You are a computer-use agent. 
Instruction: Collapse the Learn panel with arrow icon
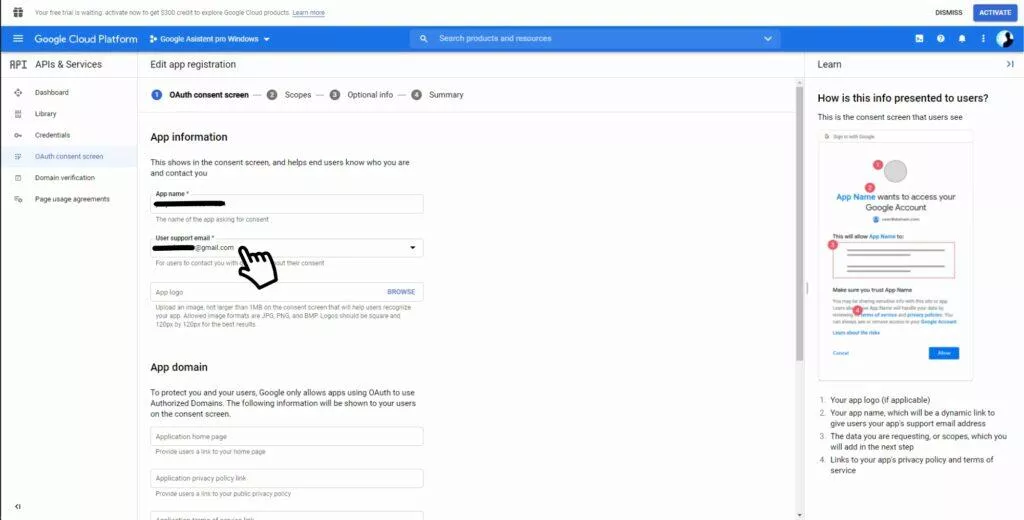point(1010,64)
